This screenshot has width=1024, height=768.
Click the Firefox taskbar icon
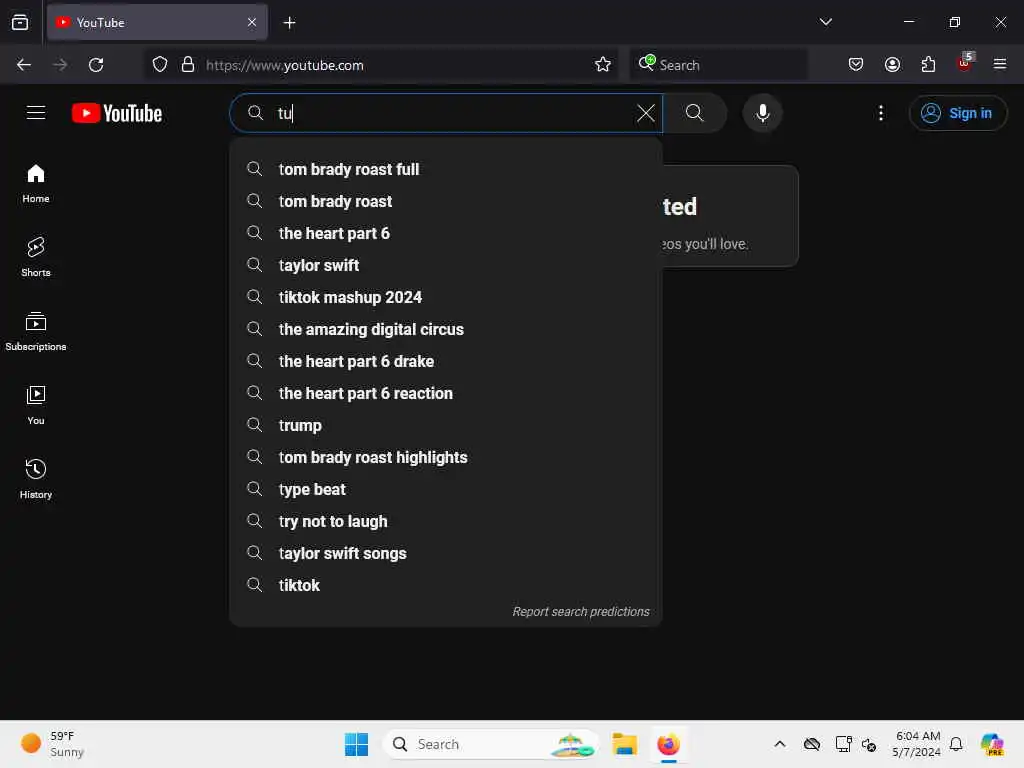tap(668, 744)
